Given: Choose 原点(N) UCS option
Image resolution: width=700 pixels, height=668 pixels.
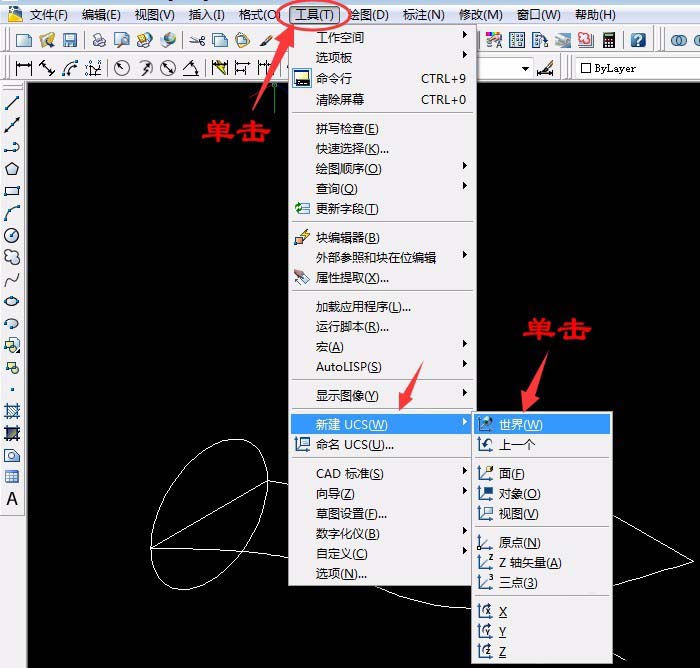Looking at the screenshot, I should pyautogui.click(x=542, y=543).
